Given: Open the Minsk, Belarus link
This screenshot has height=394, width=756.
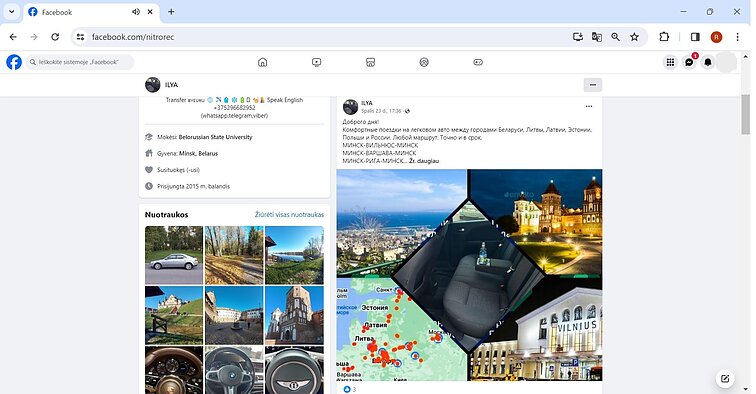Looking at the screenshot, I should tap(198, 153).
